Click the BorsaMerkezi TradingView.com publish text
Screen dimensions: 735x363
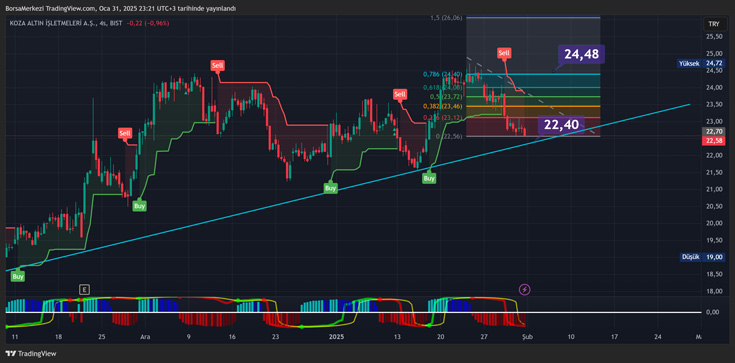pyautogui.click(x=120, y=8)
